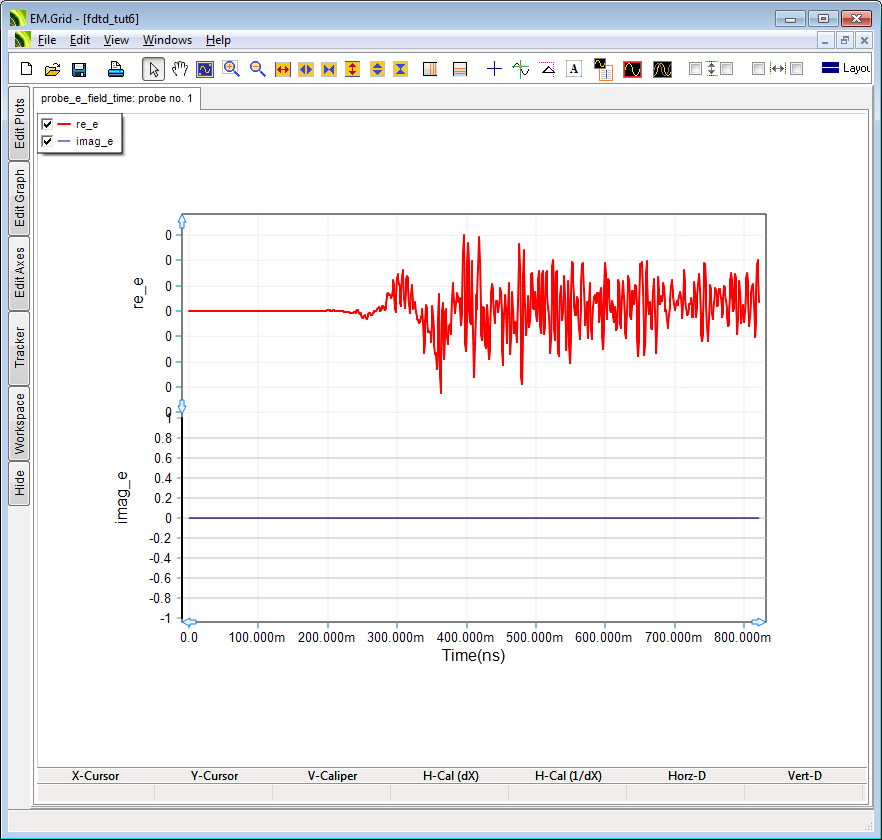Image resolution: width=882 pixels, height=840 pixels.
Task: Click the crosshair cursor tool icon
Action: pyautogui.click(x=494, y=69)
